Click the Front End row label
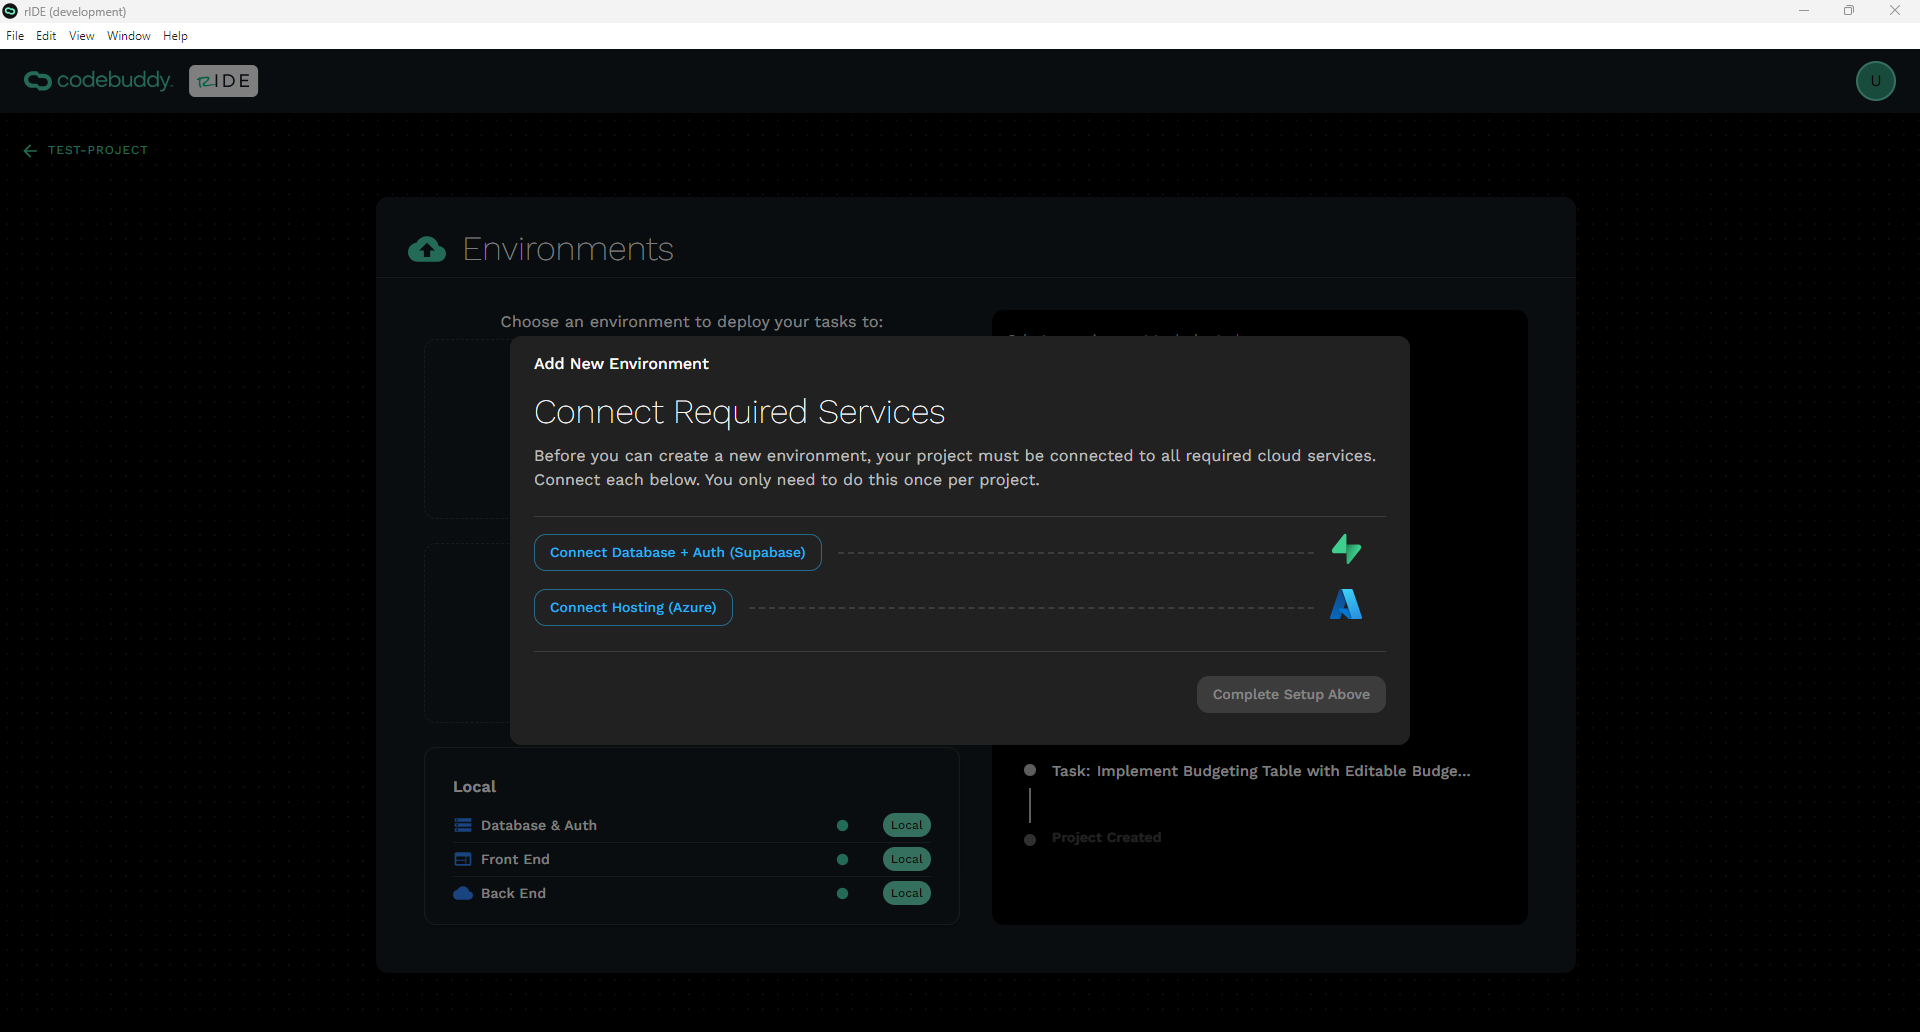 coord(515,859)
